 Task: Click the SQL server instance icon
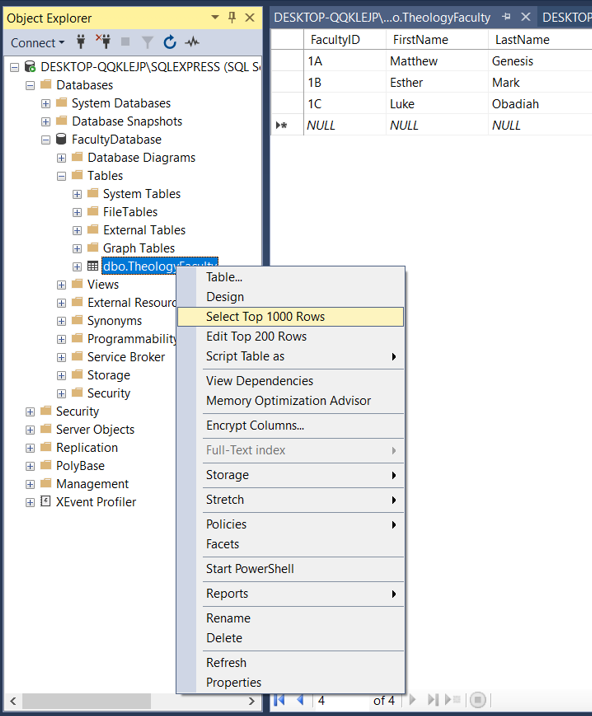pyautogui.click(x=30, y=66)
